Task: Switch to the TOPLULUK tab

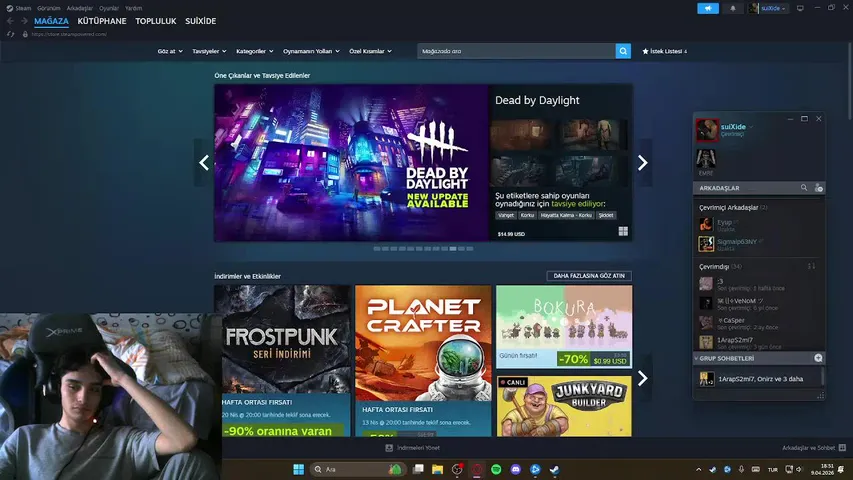Action: point(156,21)
